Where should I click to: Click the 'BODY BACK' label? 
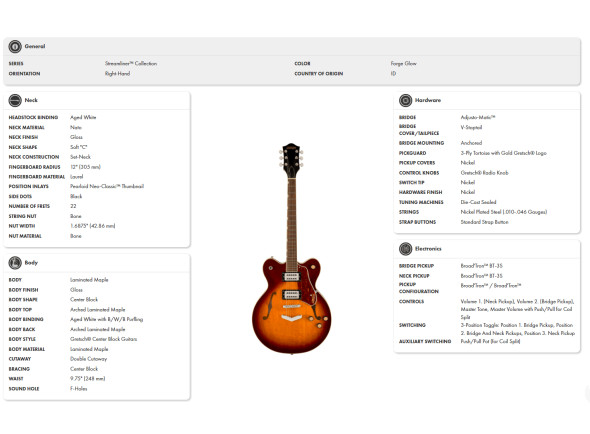22,329
